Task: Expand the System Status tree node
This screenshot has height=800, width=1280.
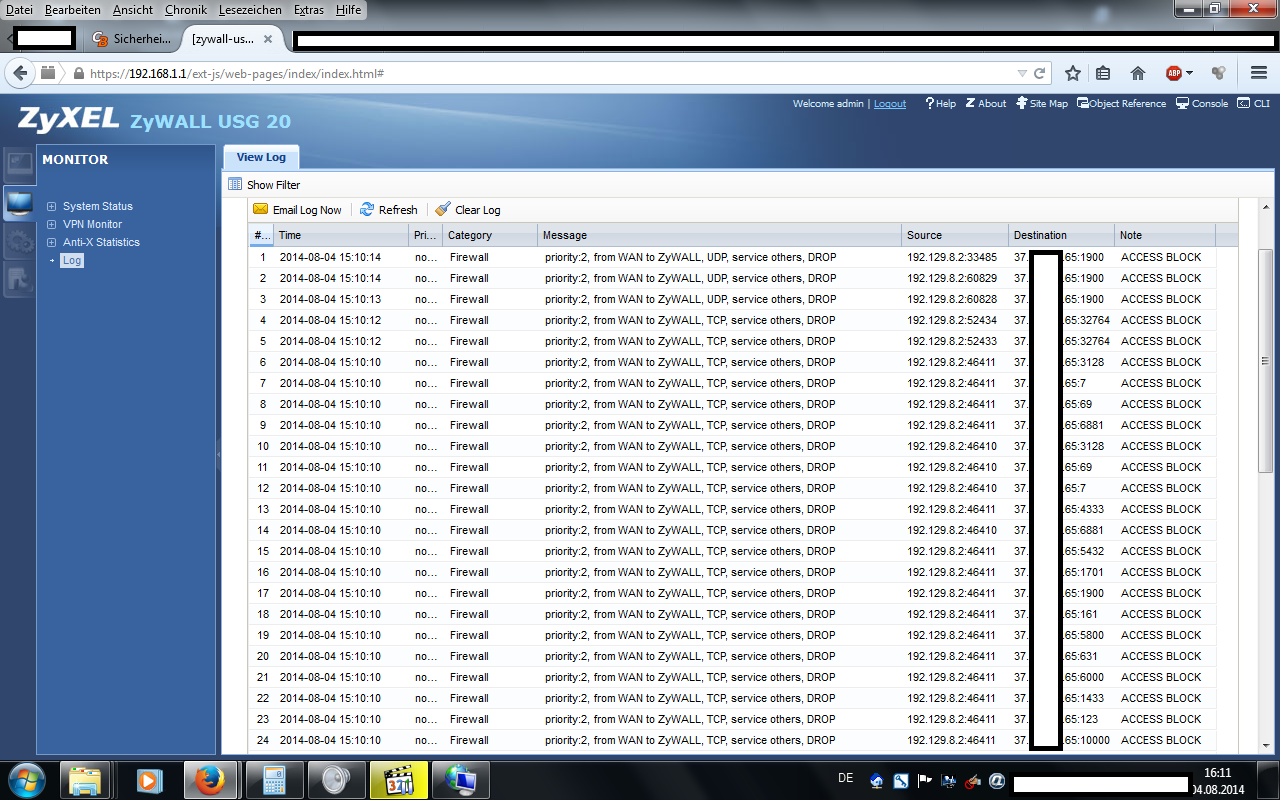Action: click(x=52, y=206)
